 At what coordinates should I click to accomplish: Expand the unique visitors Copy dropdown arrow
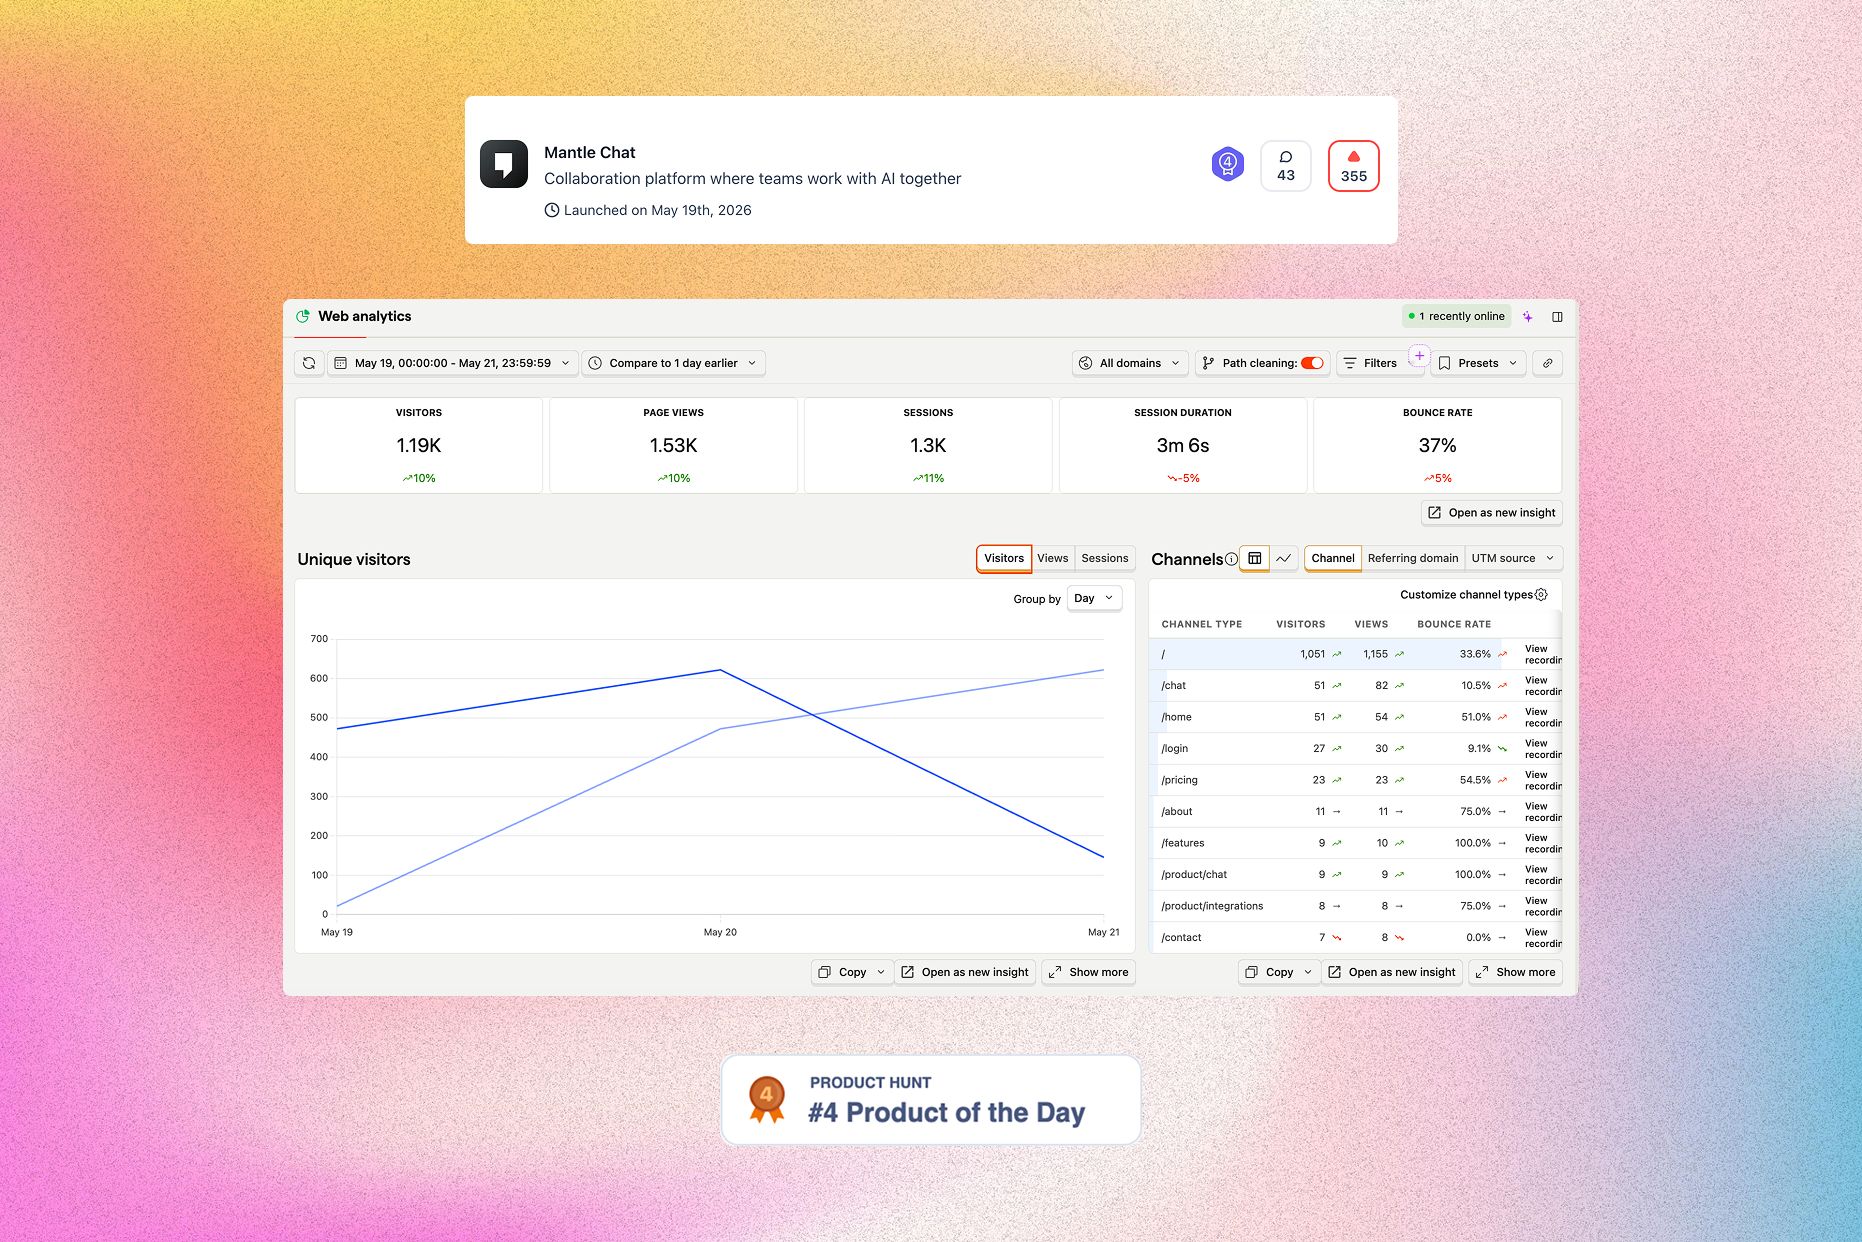(881, 972)
